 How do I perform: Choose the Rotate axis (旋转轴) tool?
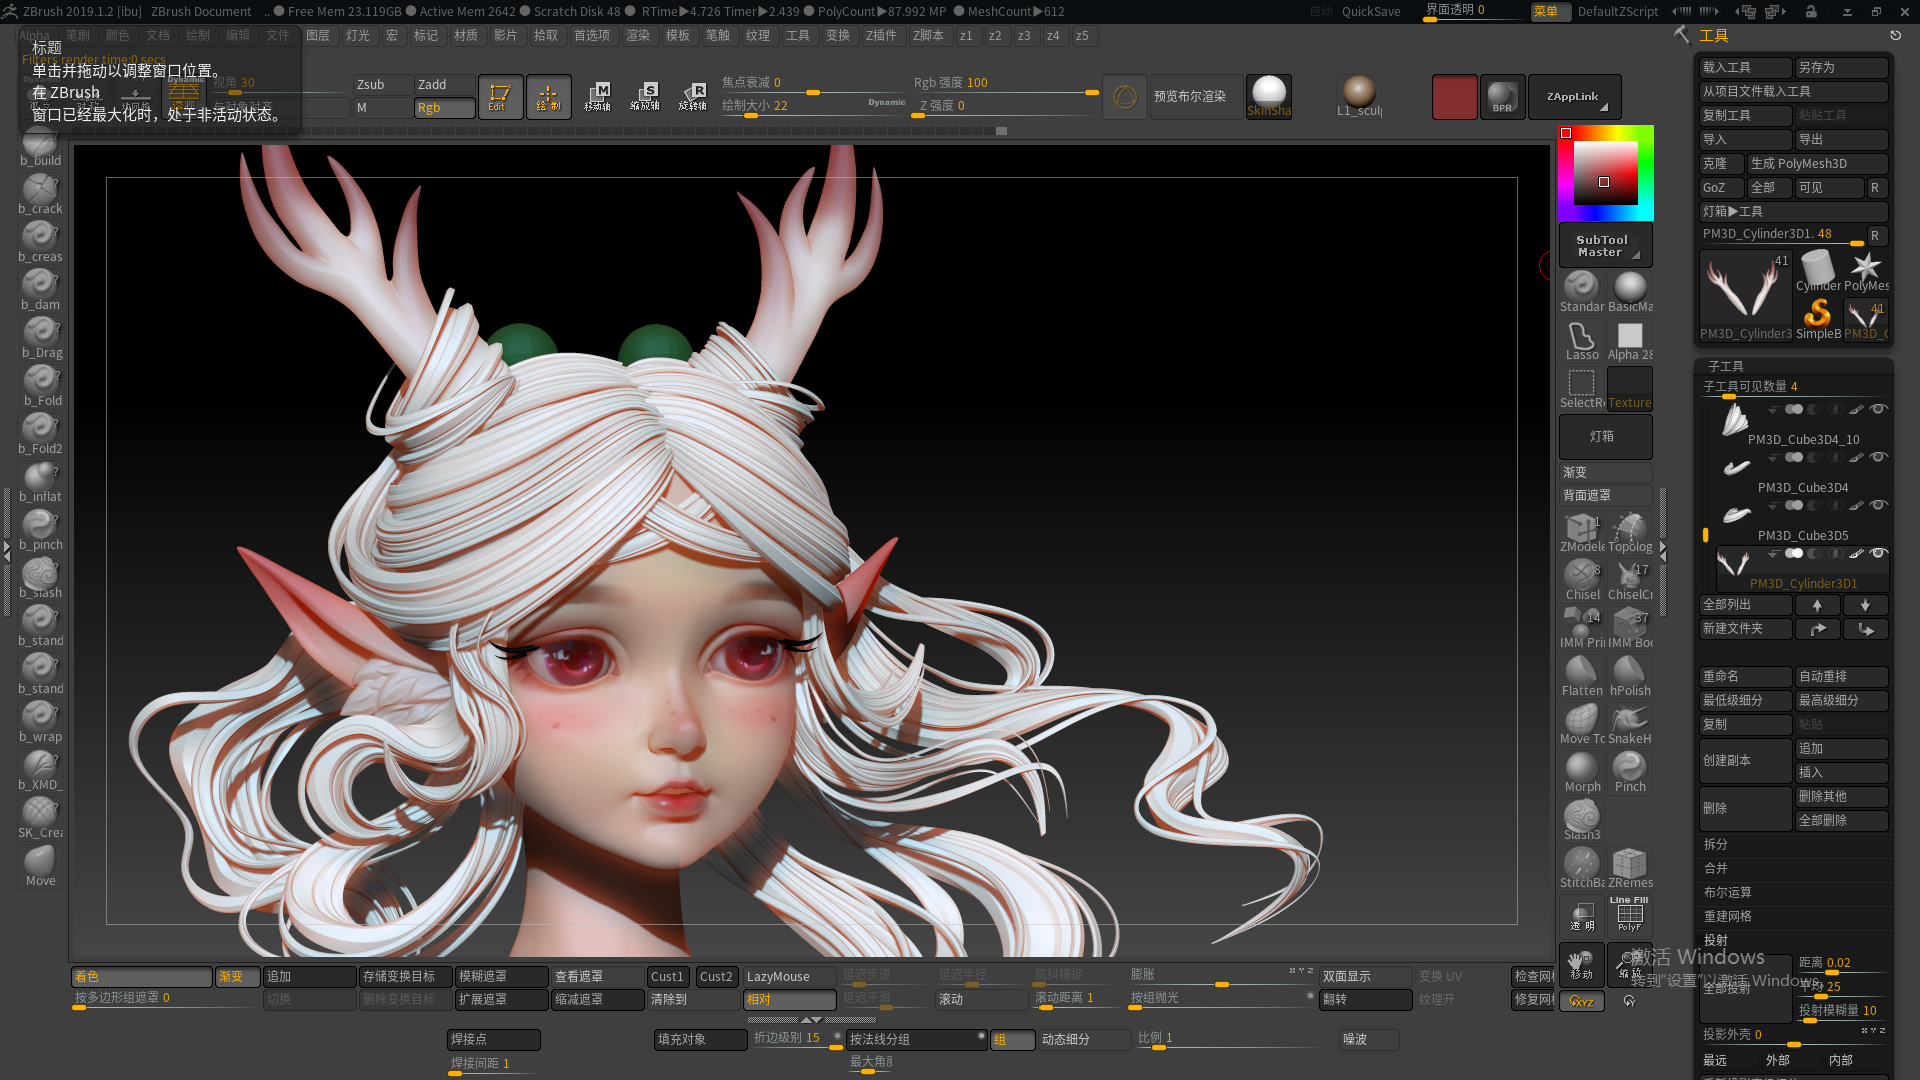tap(693, 96)
